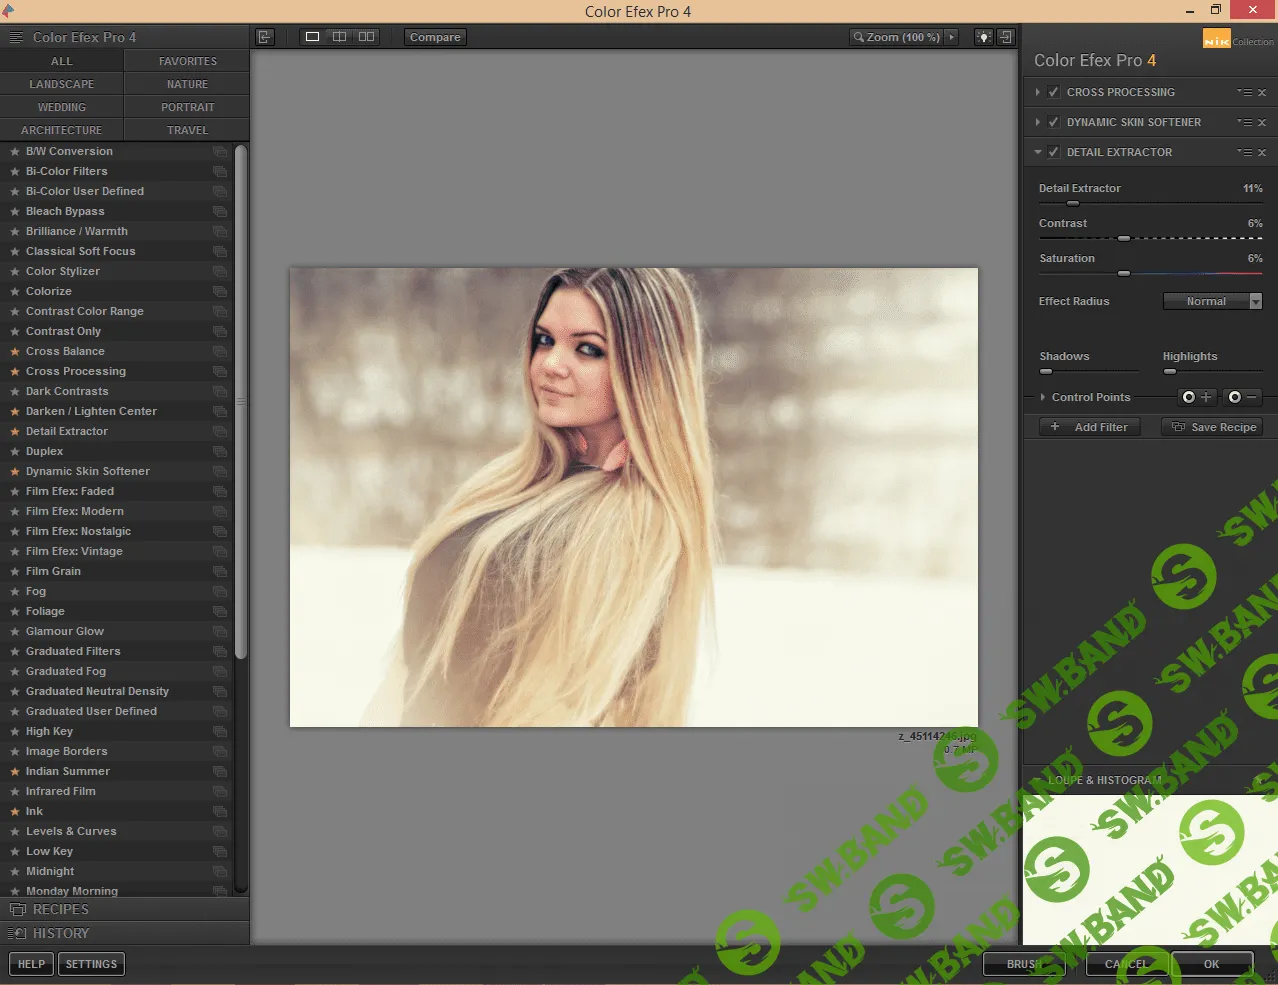Open the Detail Extractor filter menu icon
The image size is (1278, 985).
tap(1246, 151)
